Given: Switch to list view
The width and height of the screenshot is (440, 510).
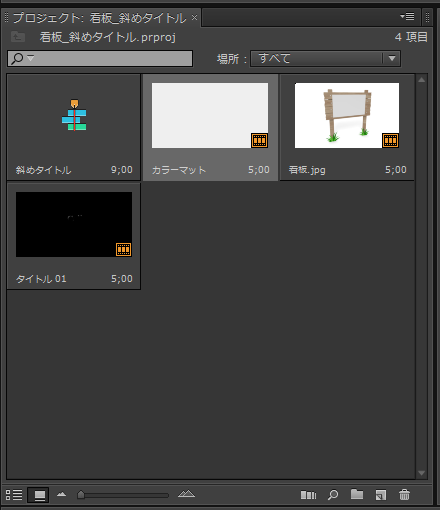Looking at the screenshot, I should tap(14, 495).
